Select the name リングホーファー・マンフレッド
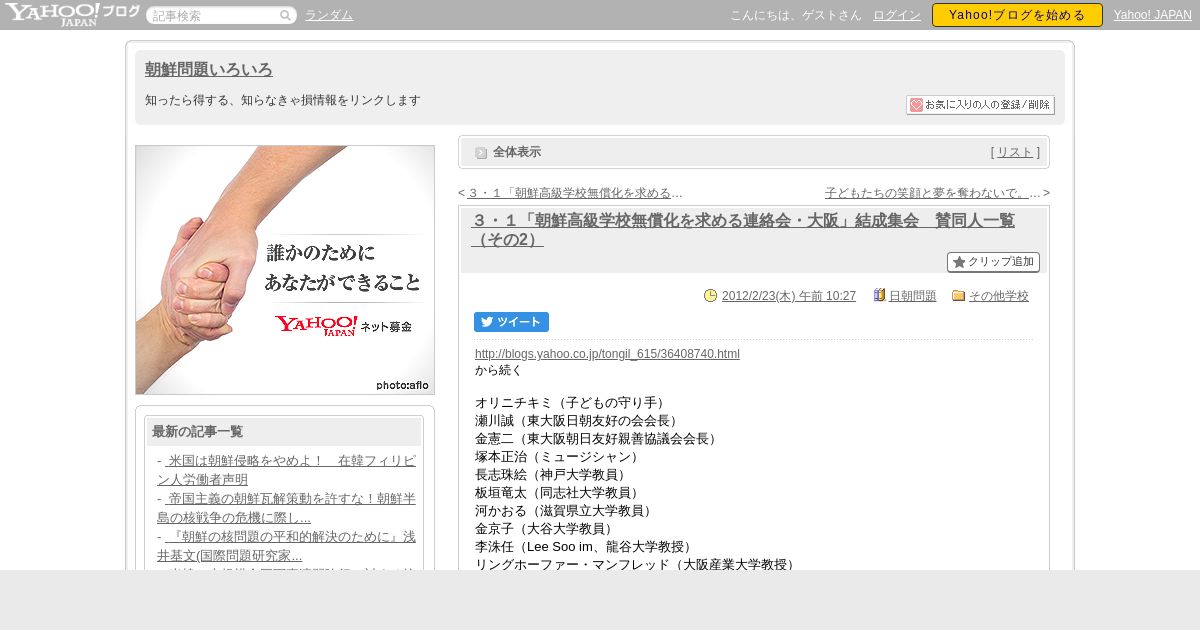The width and height of the screenshot is (1200, 630). coord(572,565)
